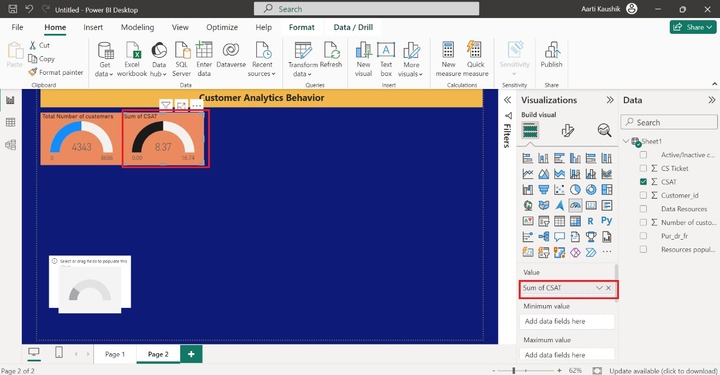
Task: Check the Number of custo... checkbox
Action: click(643, 222)
